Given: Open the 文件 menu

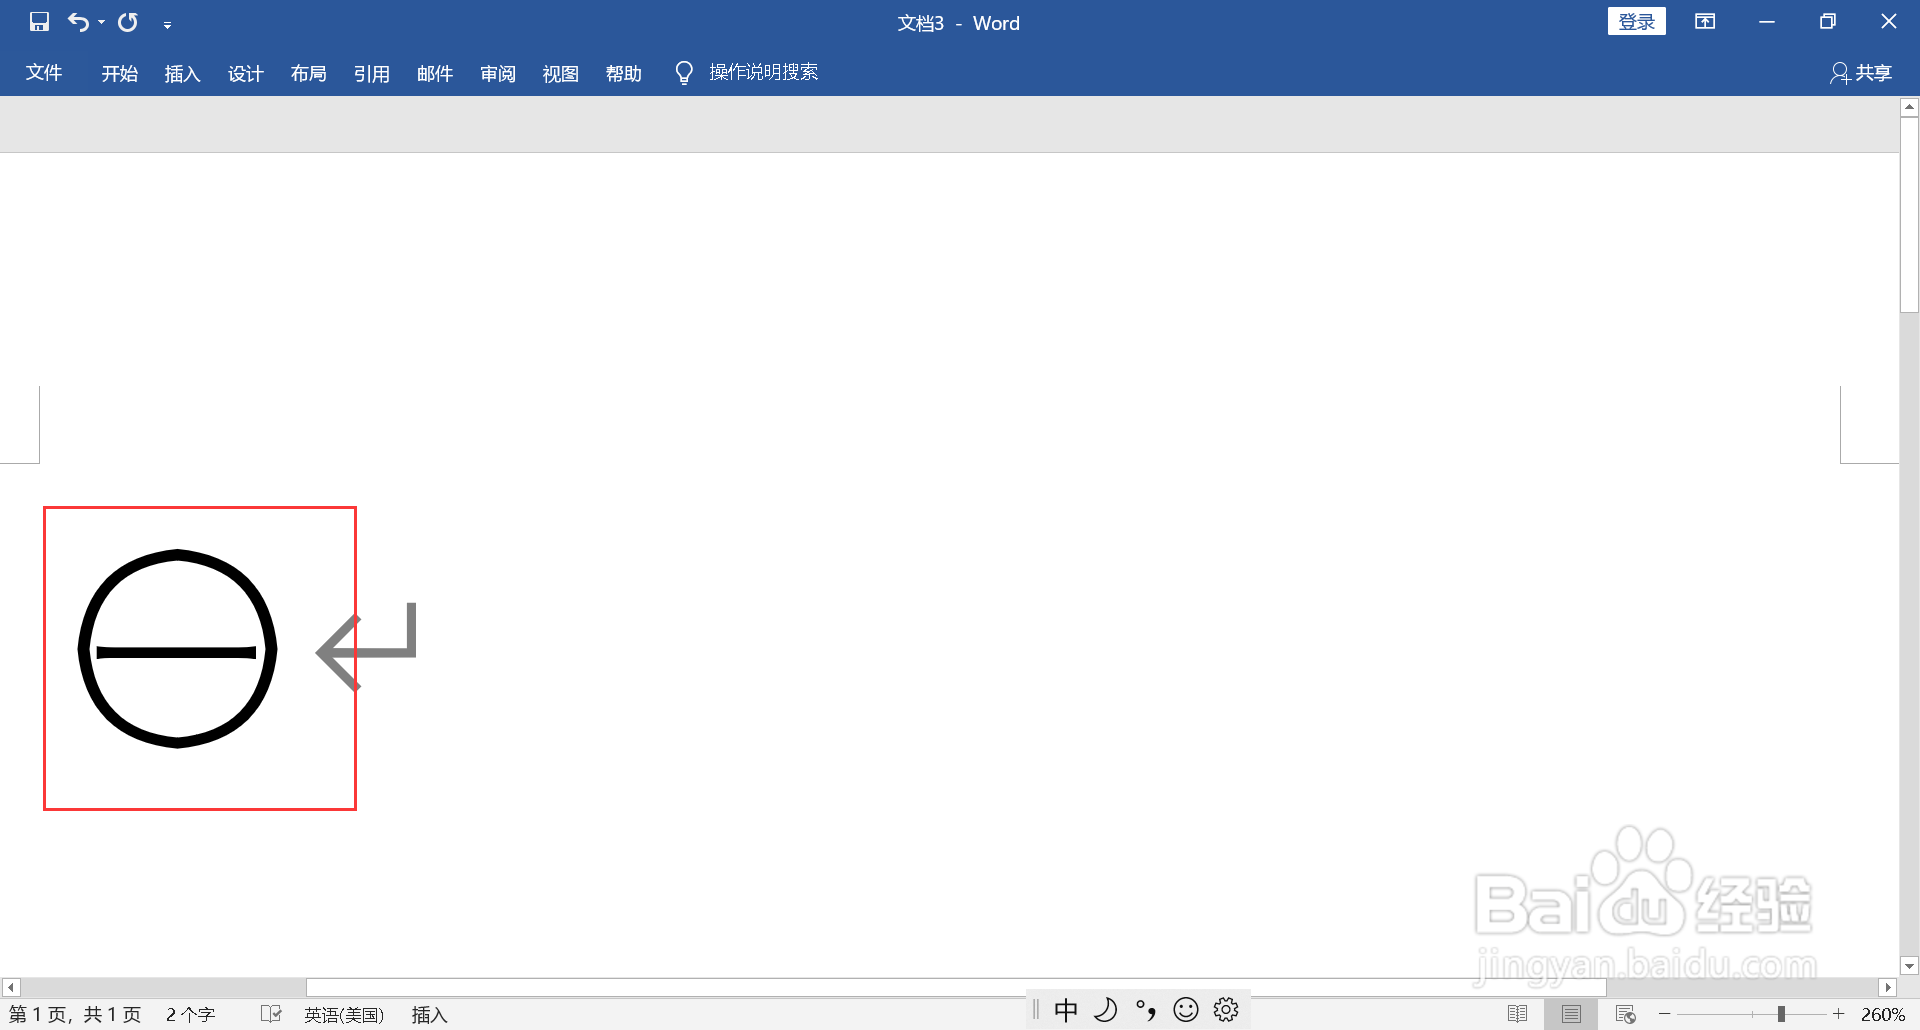Looking at the screenshot, I should 44,73.
